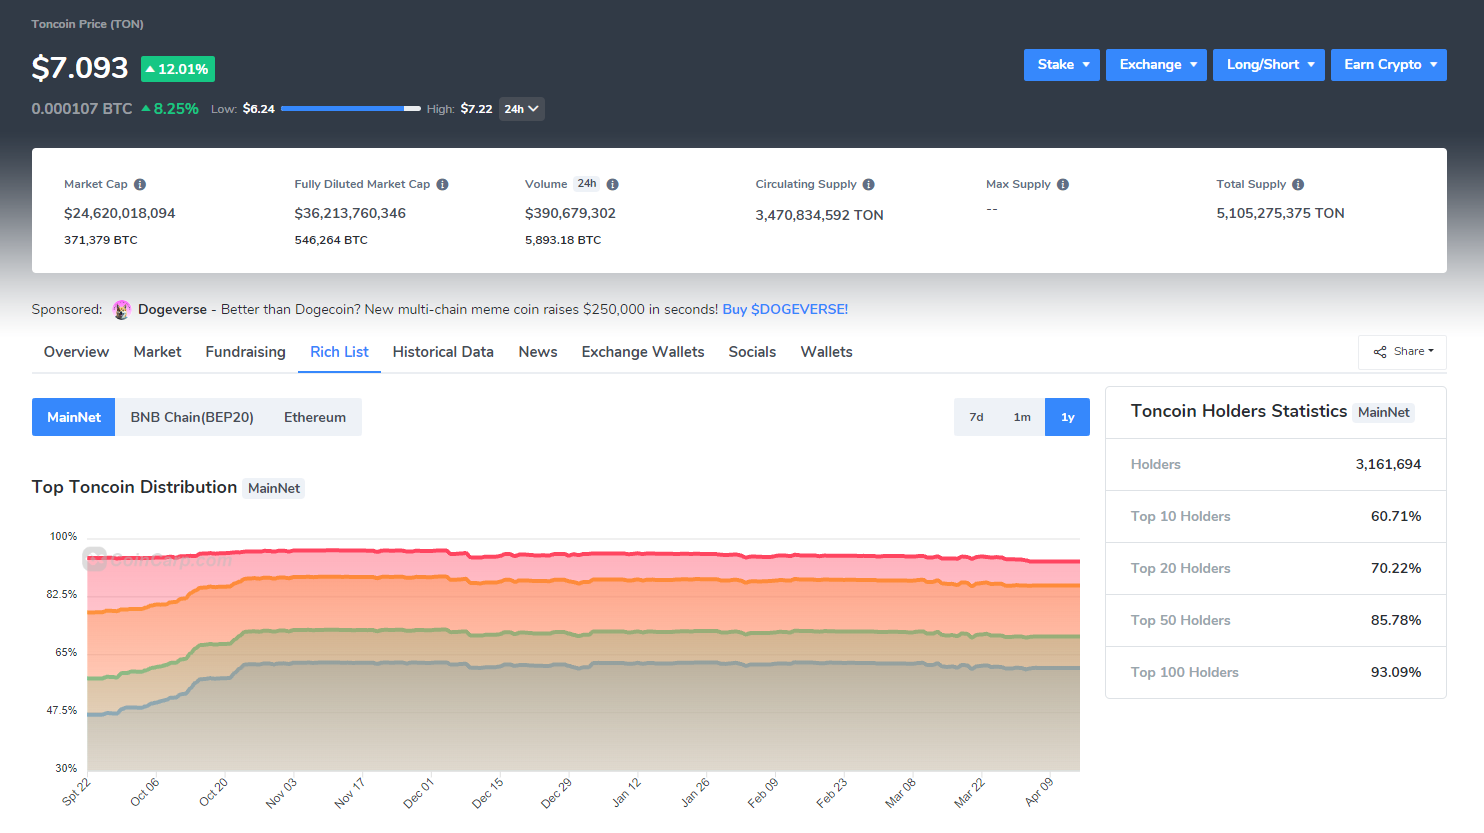
Task: Open the Exchange Wallets tab
Action: coord(643,352)
